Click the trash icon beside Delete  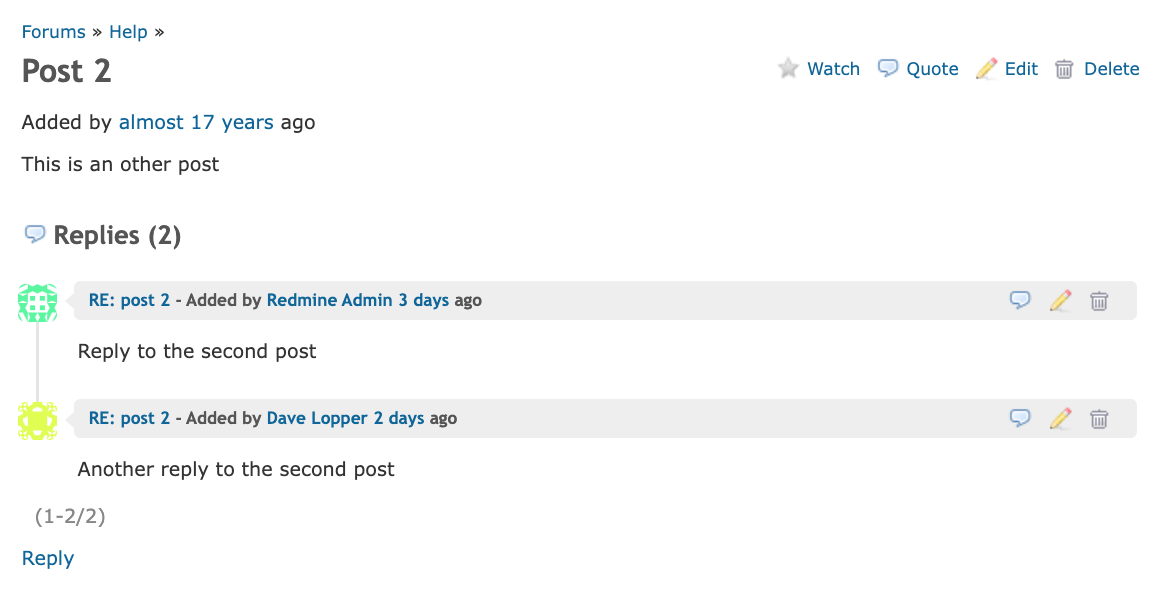tap(1064, 69)
